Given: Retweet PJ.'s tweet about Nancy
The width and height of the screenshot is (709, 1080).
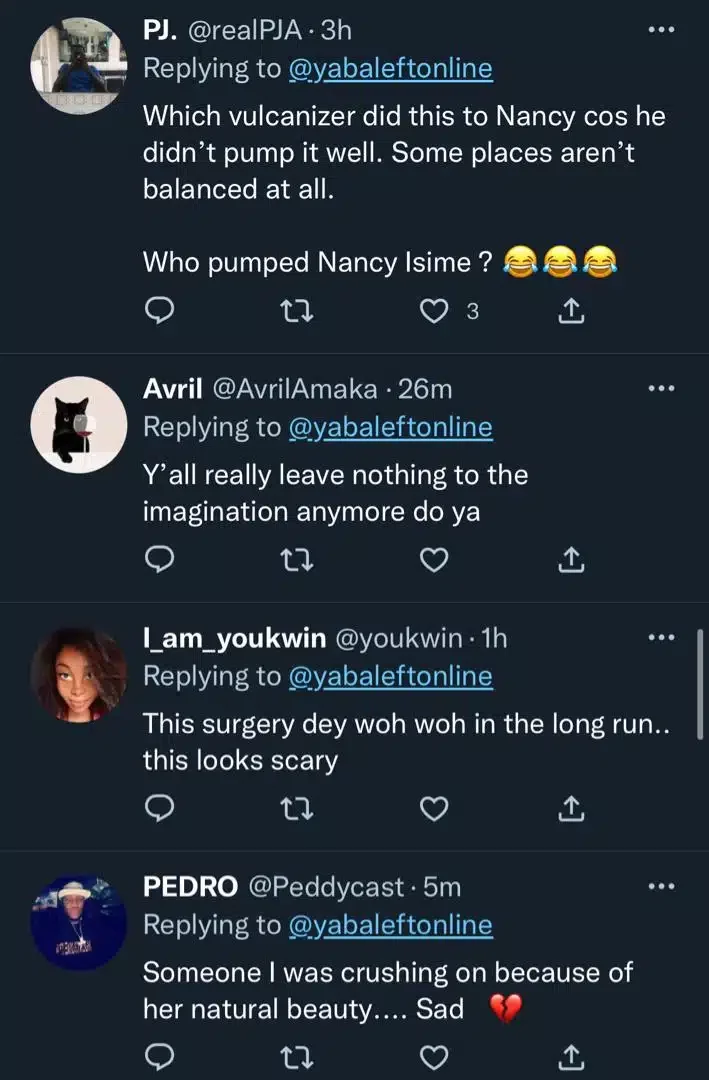Looking at the screenshot, I should coord(295,313).
